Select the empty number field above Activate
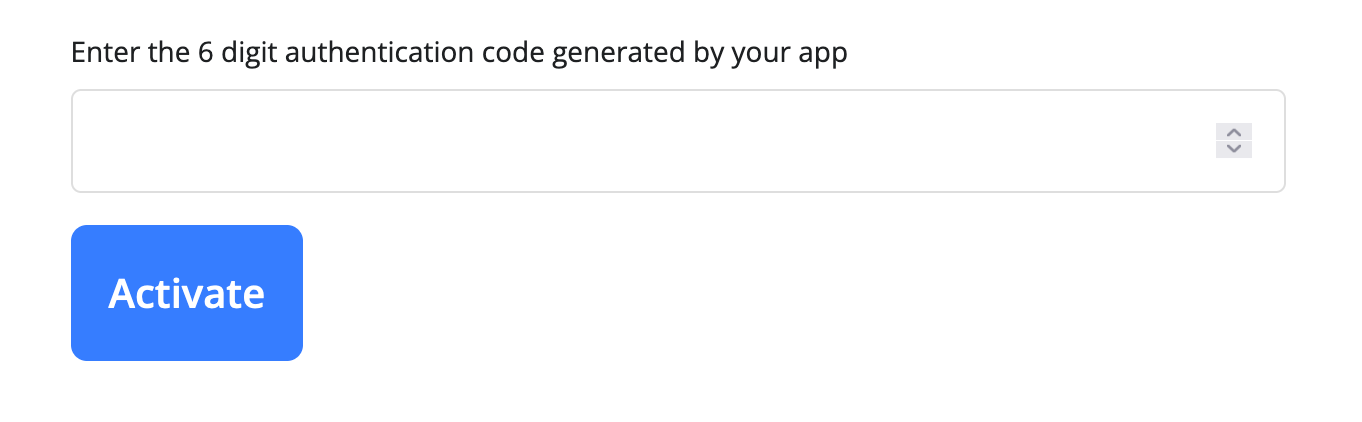This screenshot has height=422, width=1362. pyautogui.click(x=640, y=141)
